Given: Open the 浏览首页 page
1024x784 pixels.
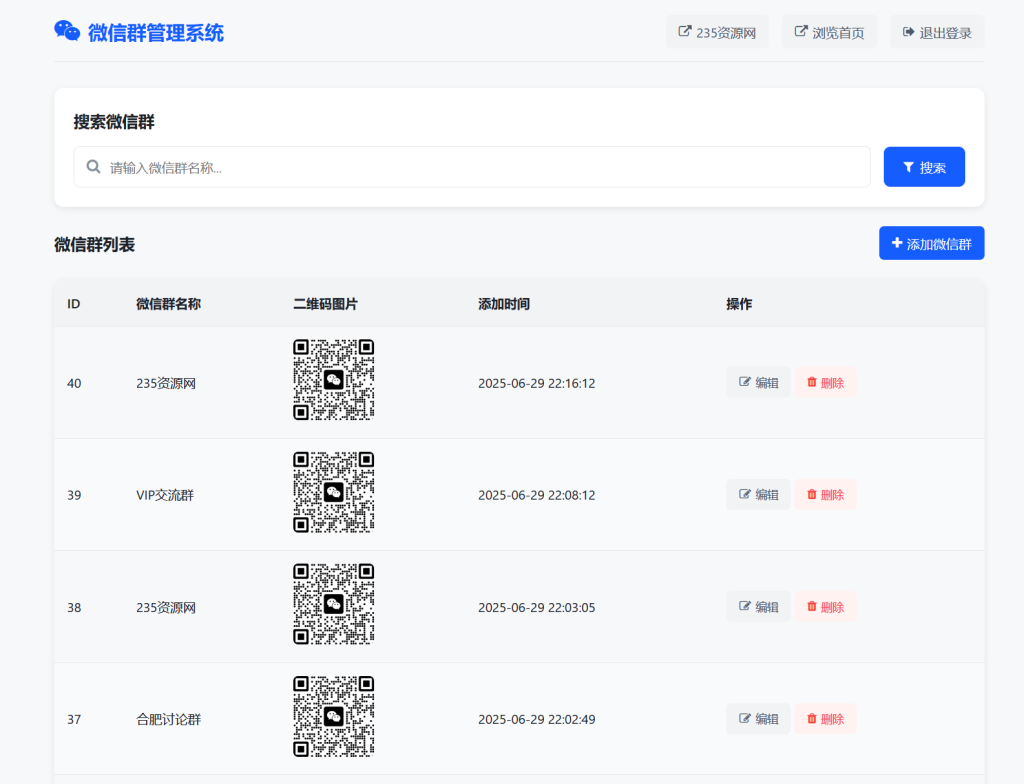Looking at the screenshot, I should point(829,31).
